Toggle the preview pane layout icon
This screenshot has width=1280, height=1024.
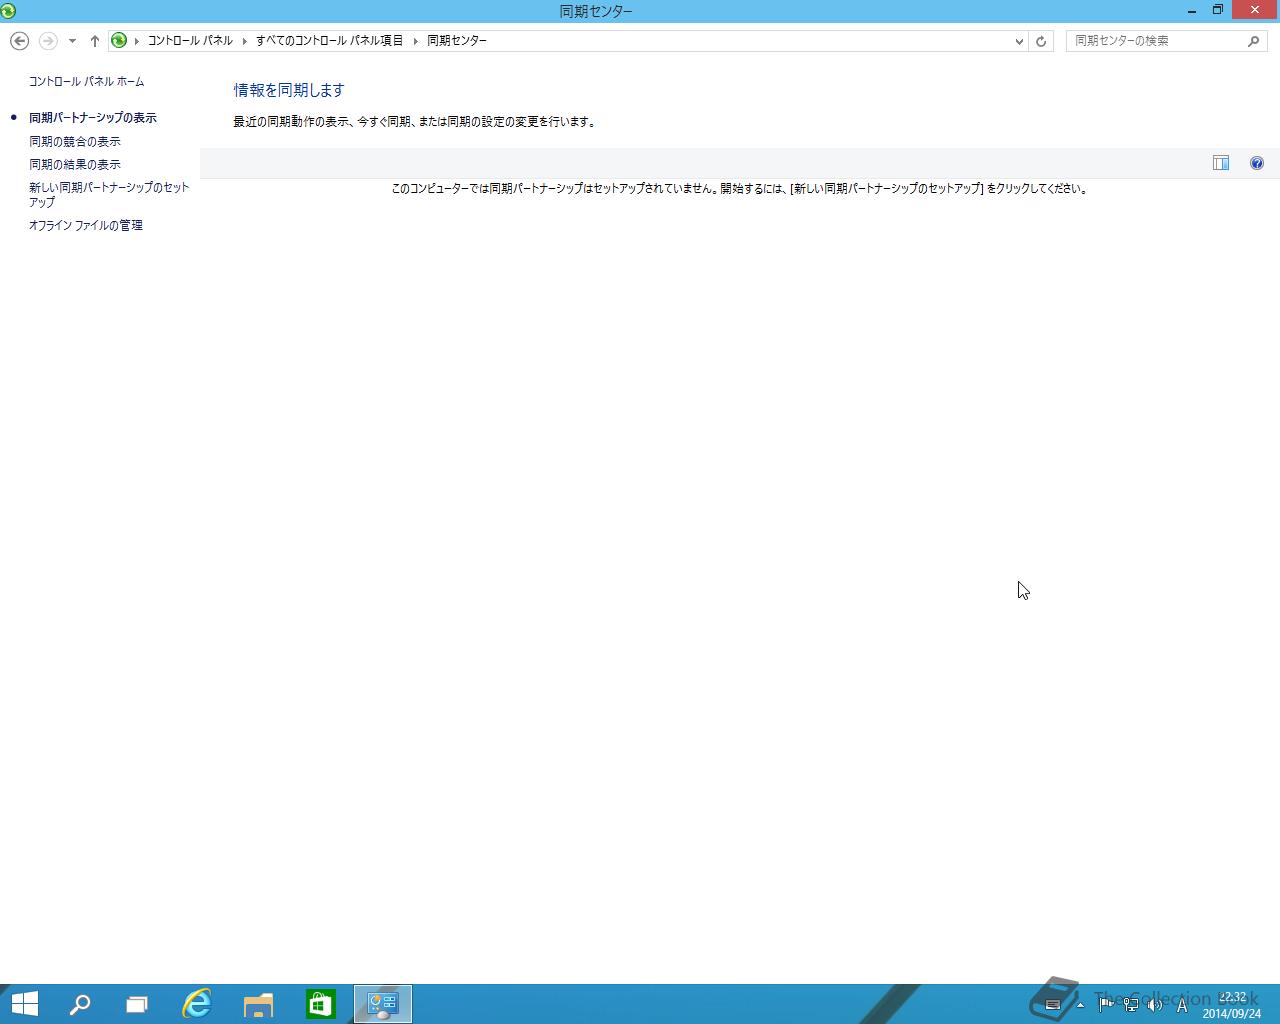pyautogui.click(x=1221, y=163)
